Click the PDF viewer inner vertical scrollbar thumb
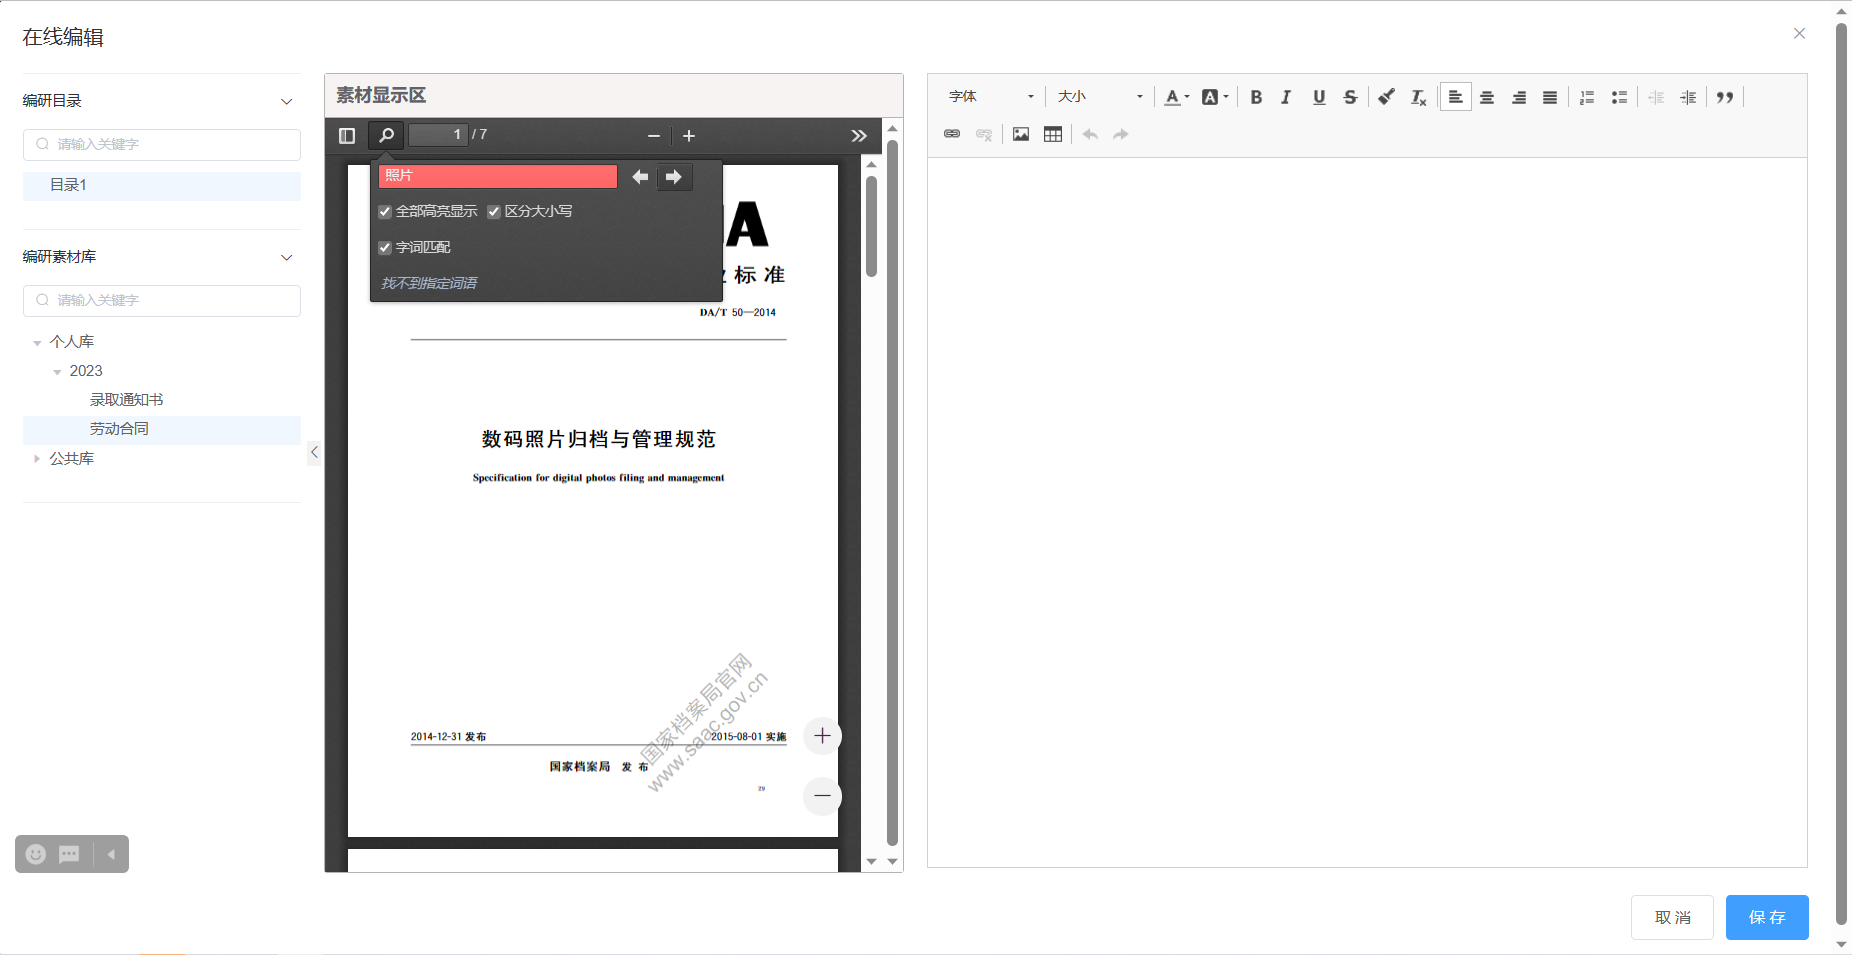Viewport: 1852px width, 955px height. [x=871, y=226]
